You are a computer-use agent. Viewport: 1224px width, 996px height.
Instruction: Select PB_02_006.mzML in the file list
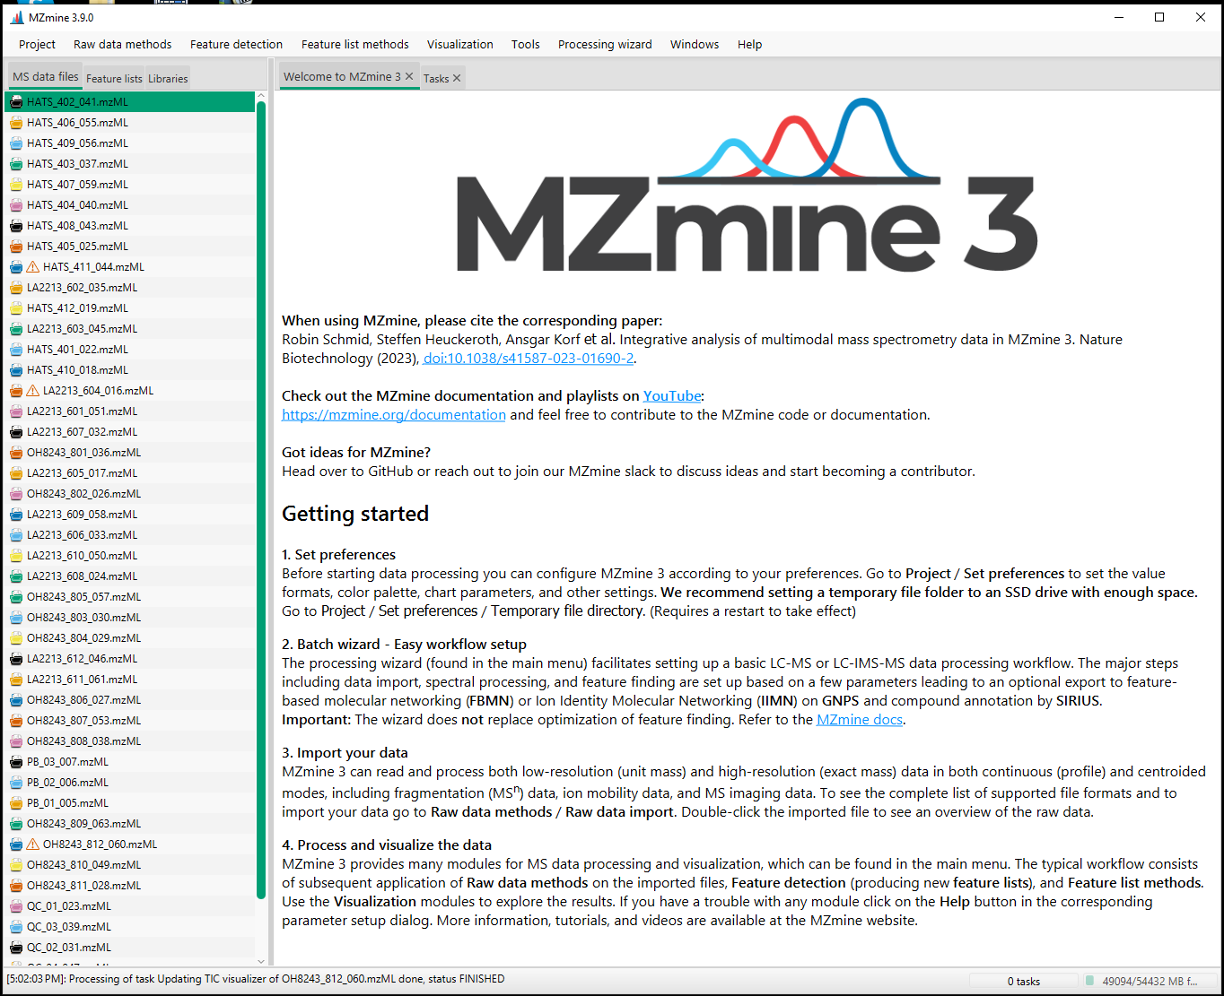point(130,782)
